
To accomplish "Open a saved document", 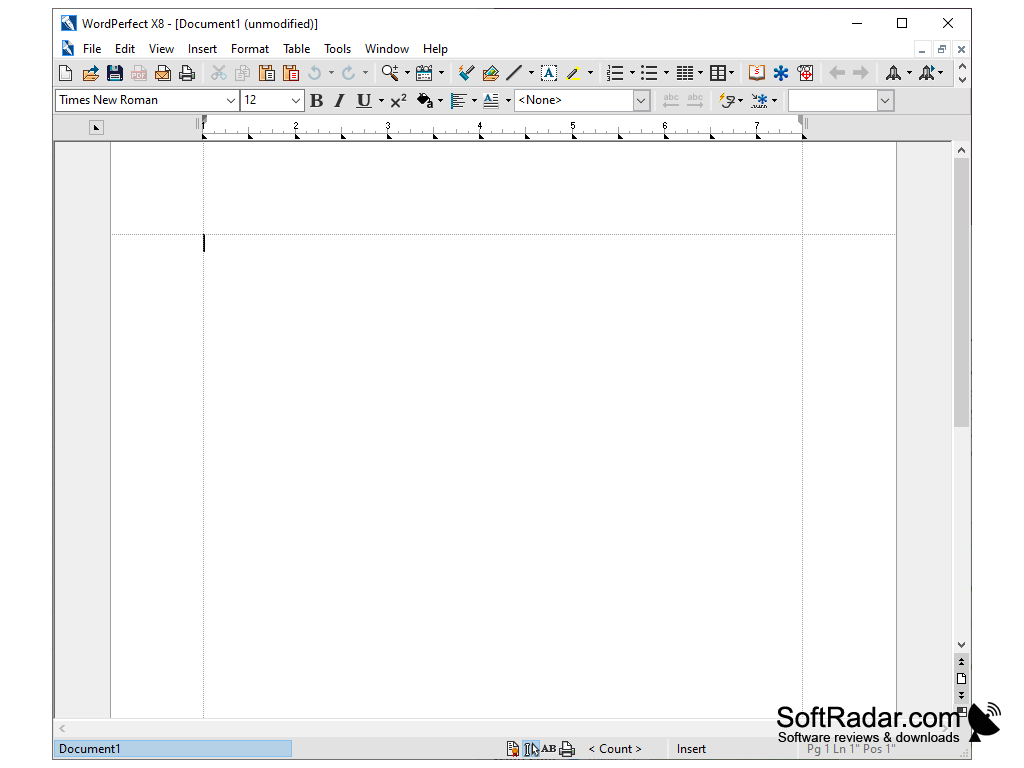I will (x=89, y=72).
